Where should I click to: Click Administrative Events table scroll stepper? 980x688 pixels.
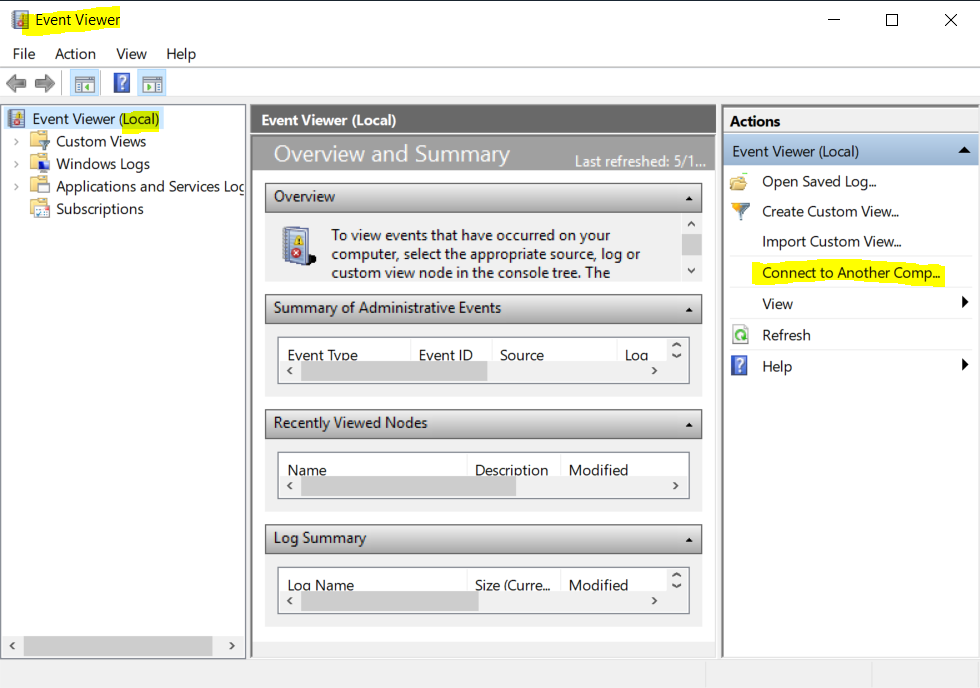[x=676, y=349]
